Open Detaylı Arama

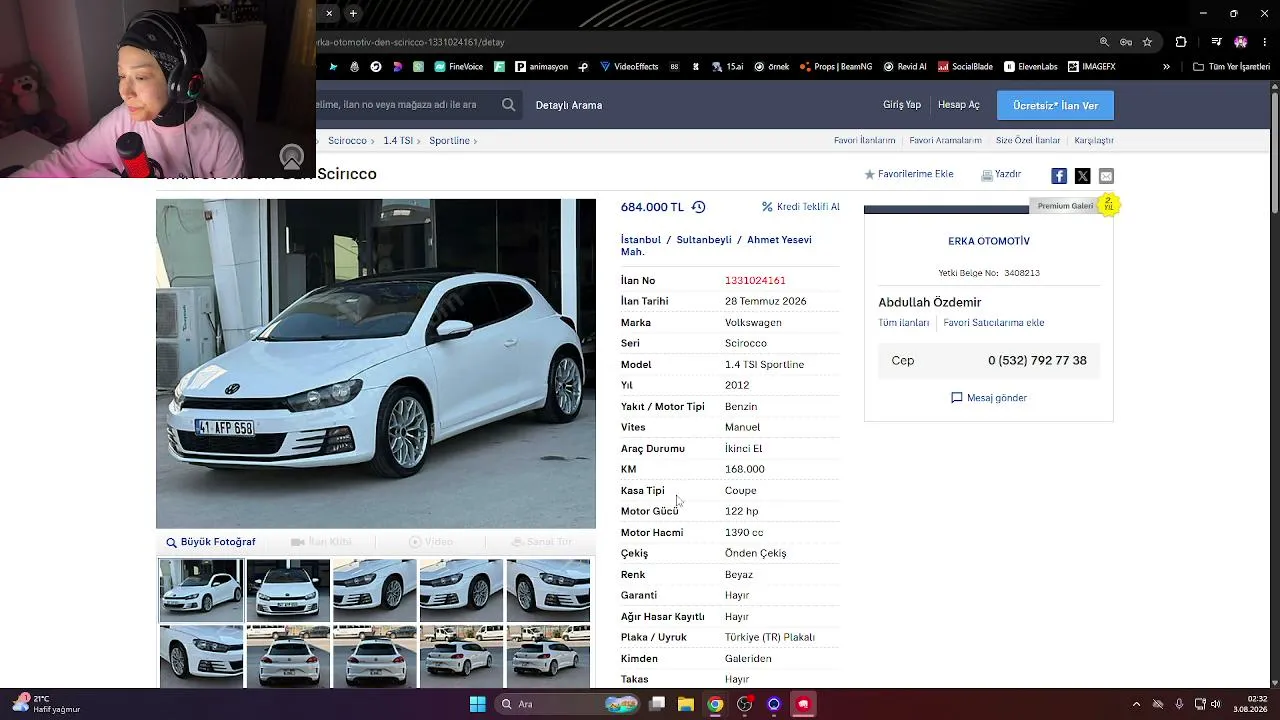pos(569,105)
